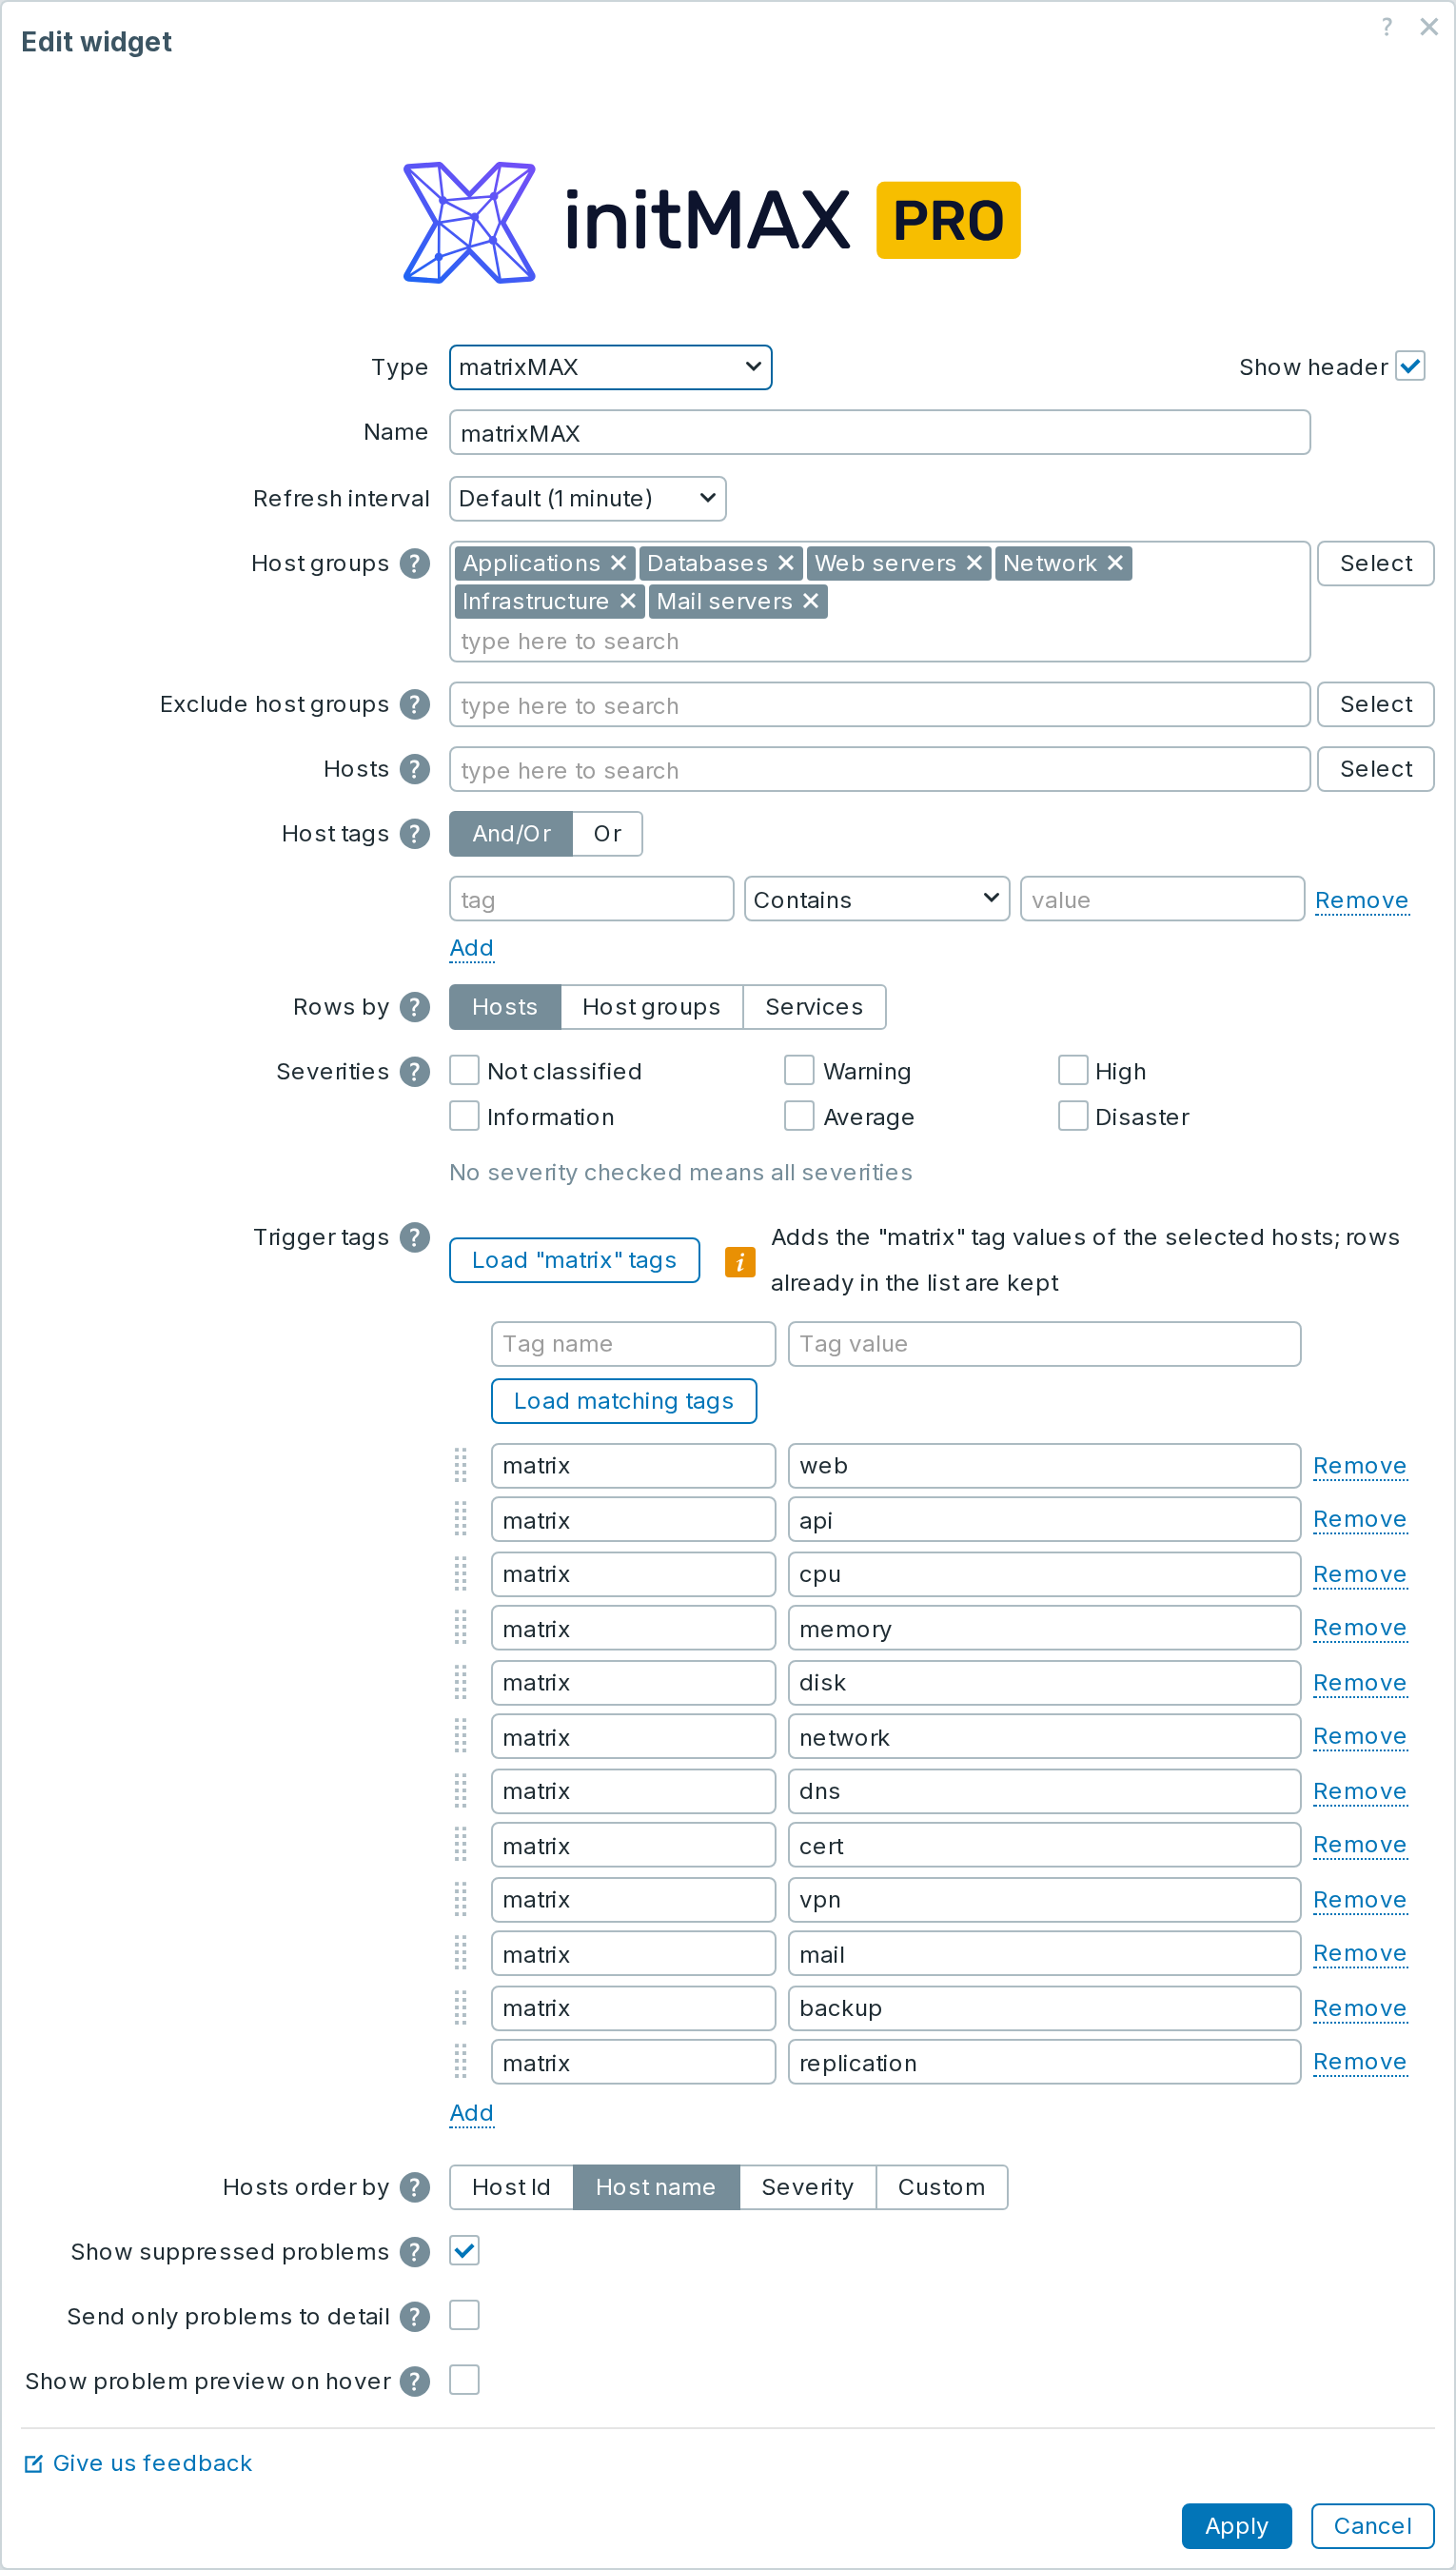Click the Apply button
This screenshot has width=1456, height=2570.
tap(1236, 2526)
